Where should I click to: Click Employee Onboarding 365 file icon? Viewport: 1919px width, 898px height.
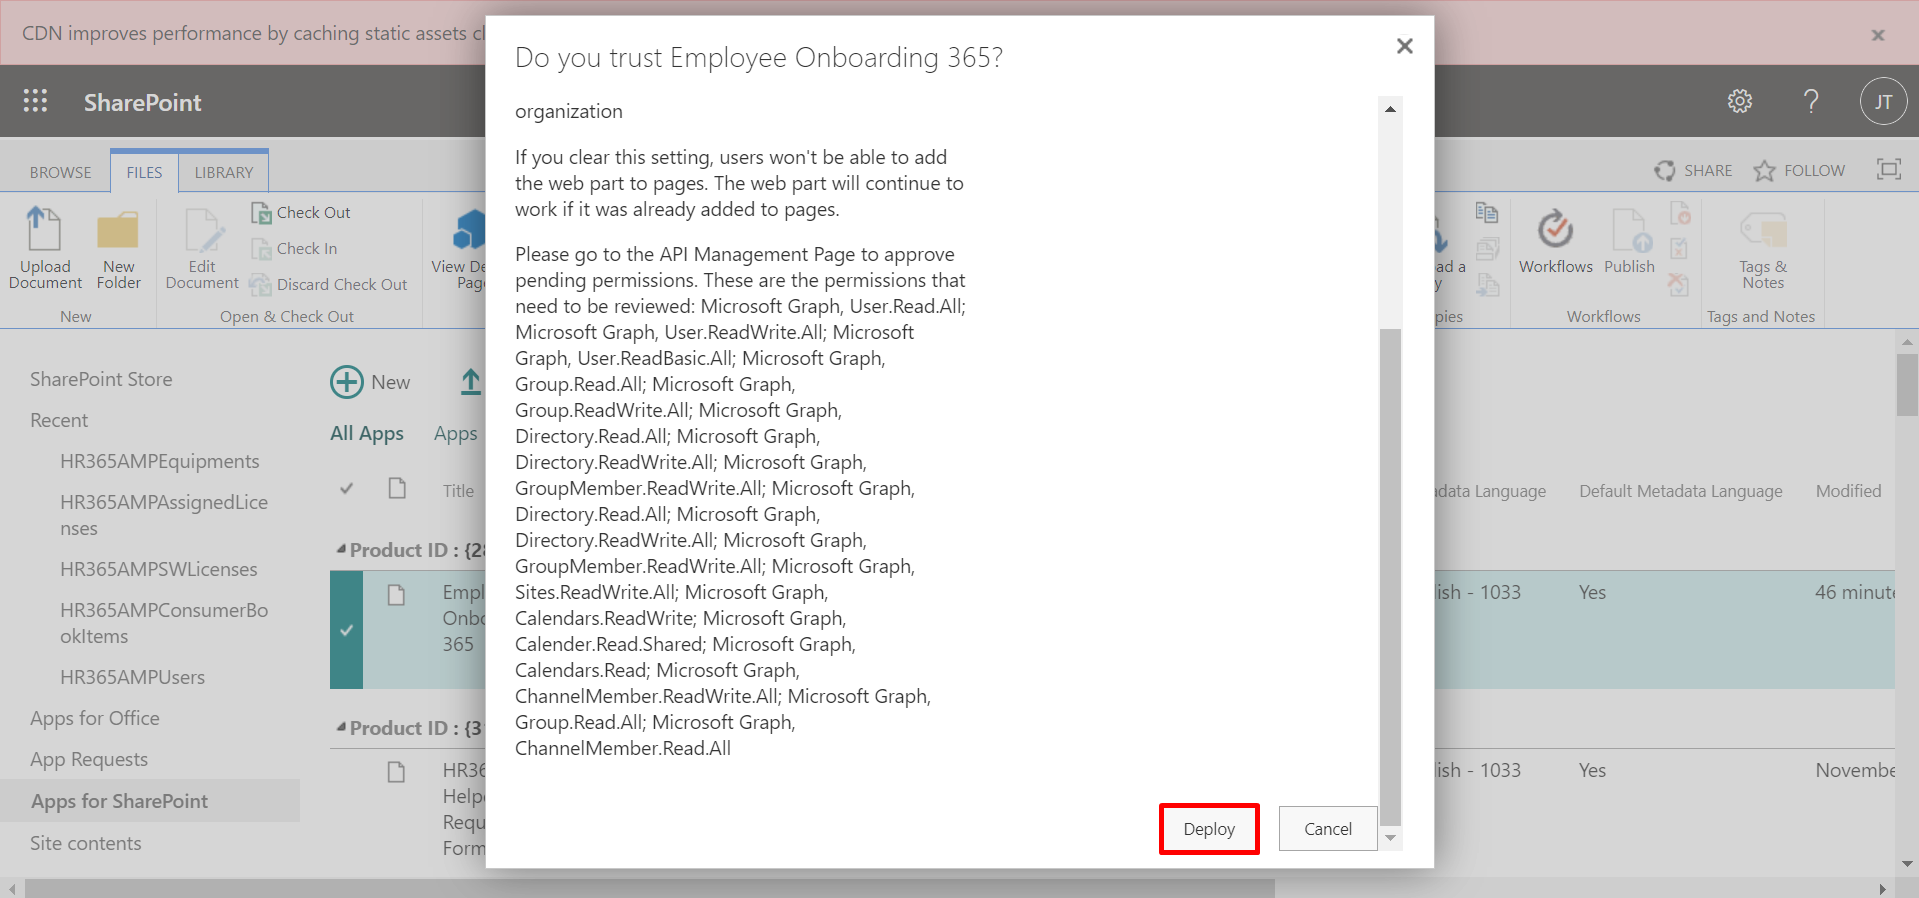coord(396,595)
